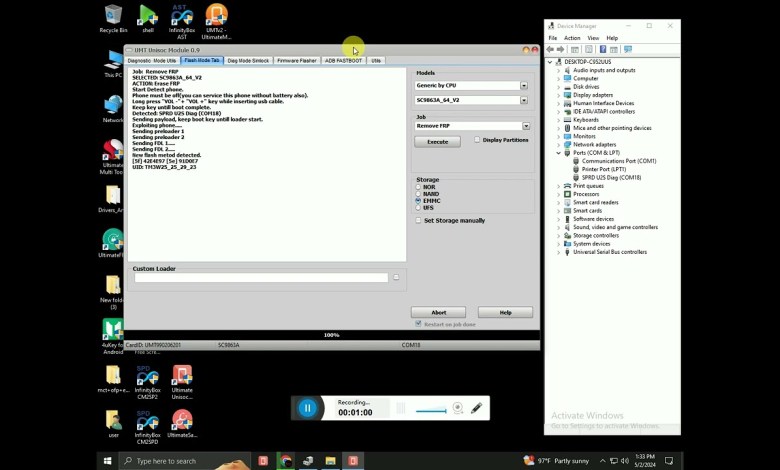The image size is (780, 470).
Task: Select UFS storage radio button
Action: 418,207
